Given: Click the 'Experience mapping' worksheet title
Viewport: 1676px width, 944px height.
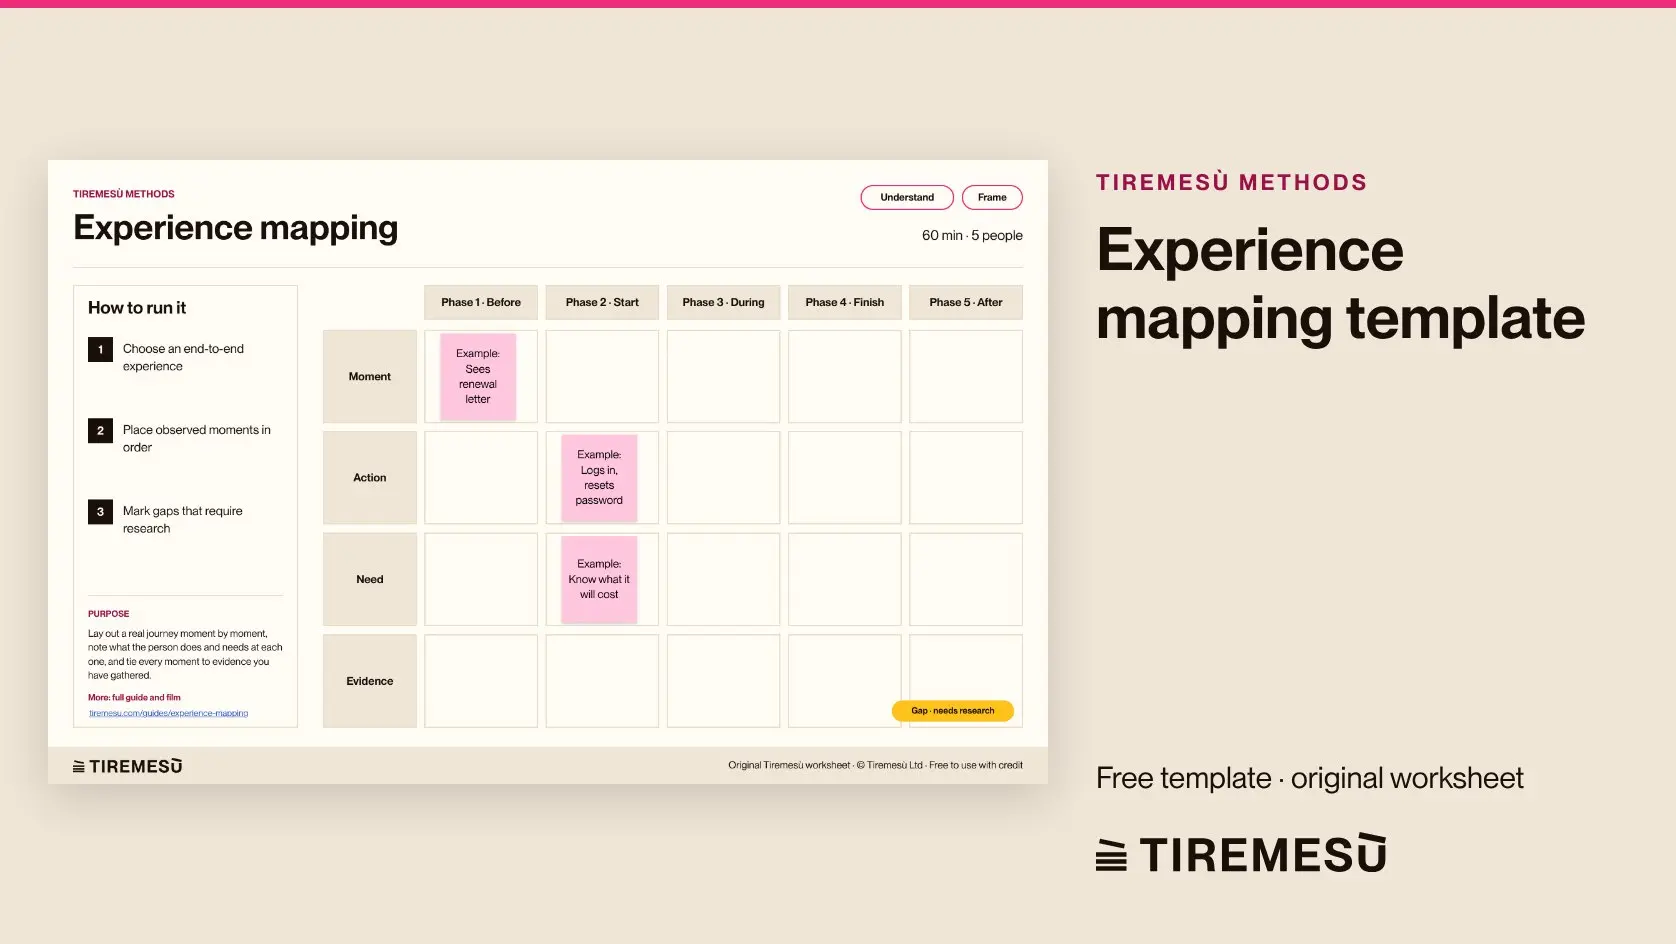Looking at the screenshot, I should point(235,228).
